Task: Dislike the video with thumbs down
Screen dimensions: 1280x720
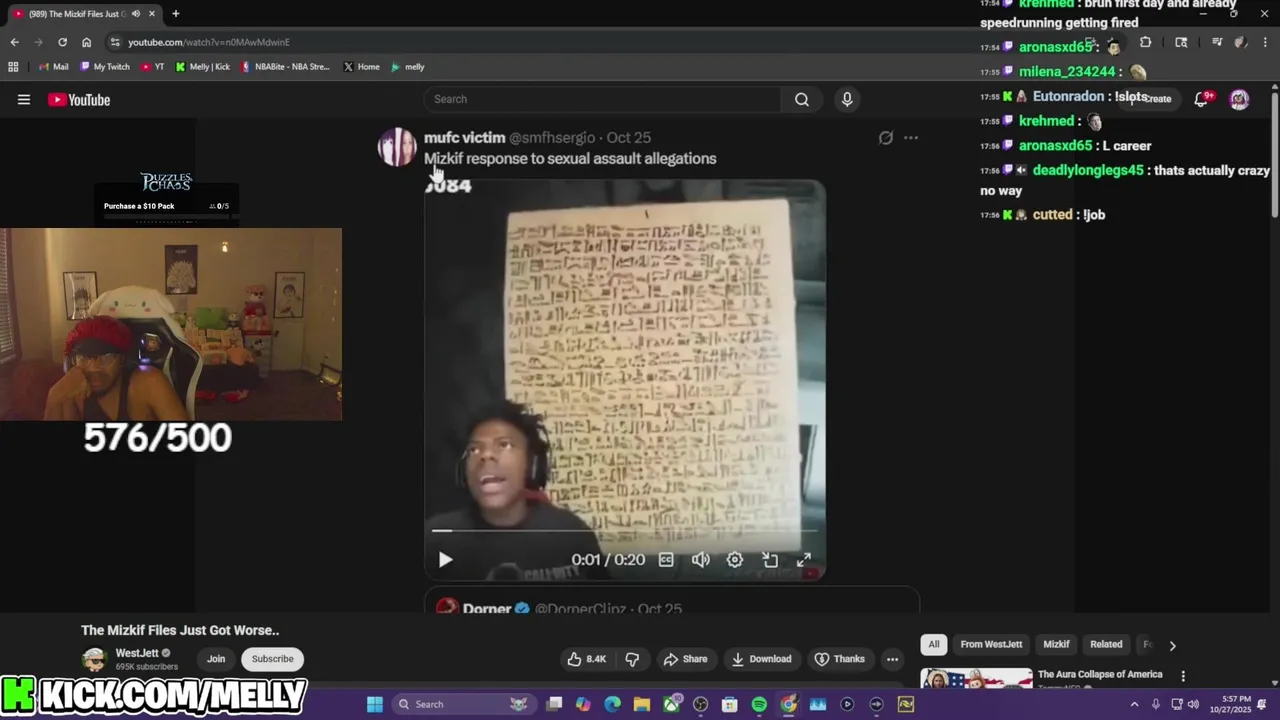Action: click(632, 659)
